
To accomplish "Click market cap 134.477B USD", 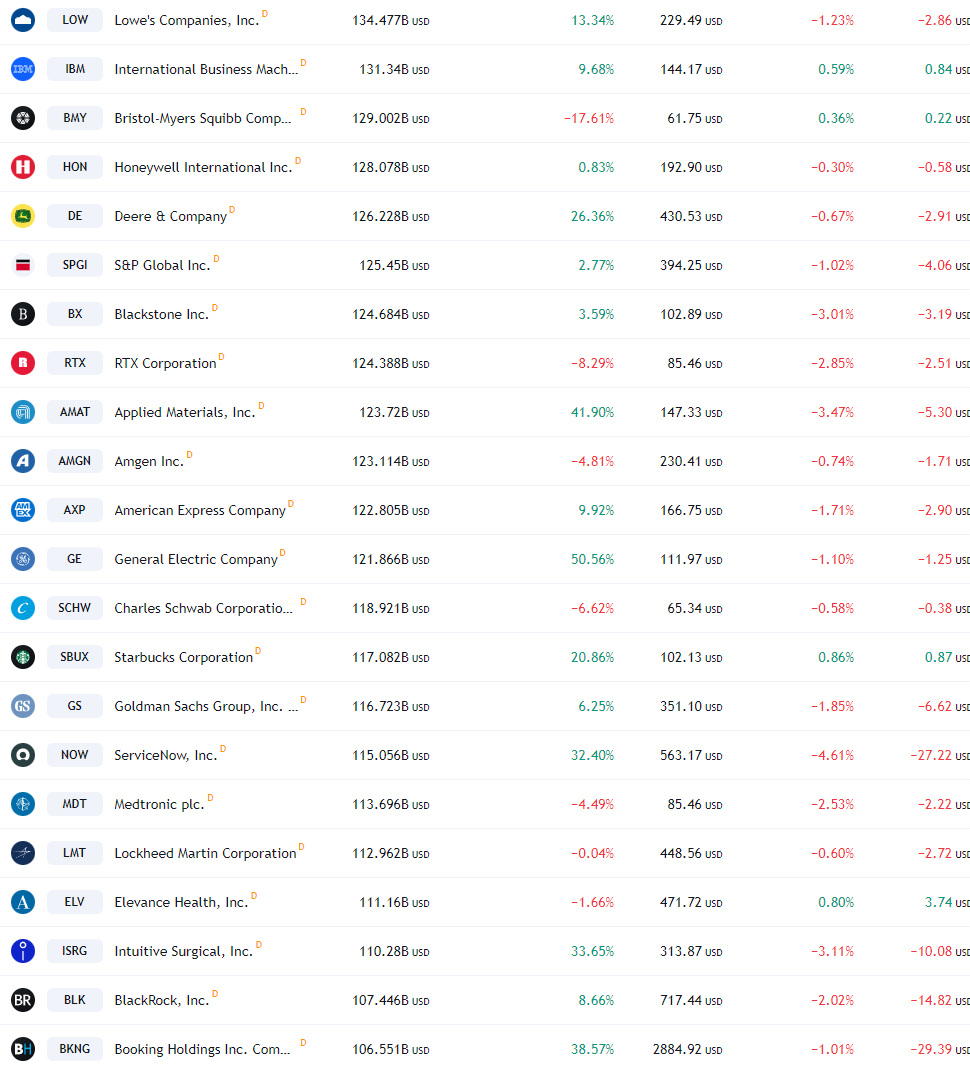I will click(x=391, y=21).
